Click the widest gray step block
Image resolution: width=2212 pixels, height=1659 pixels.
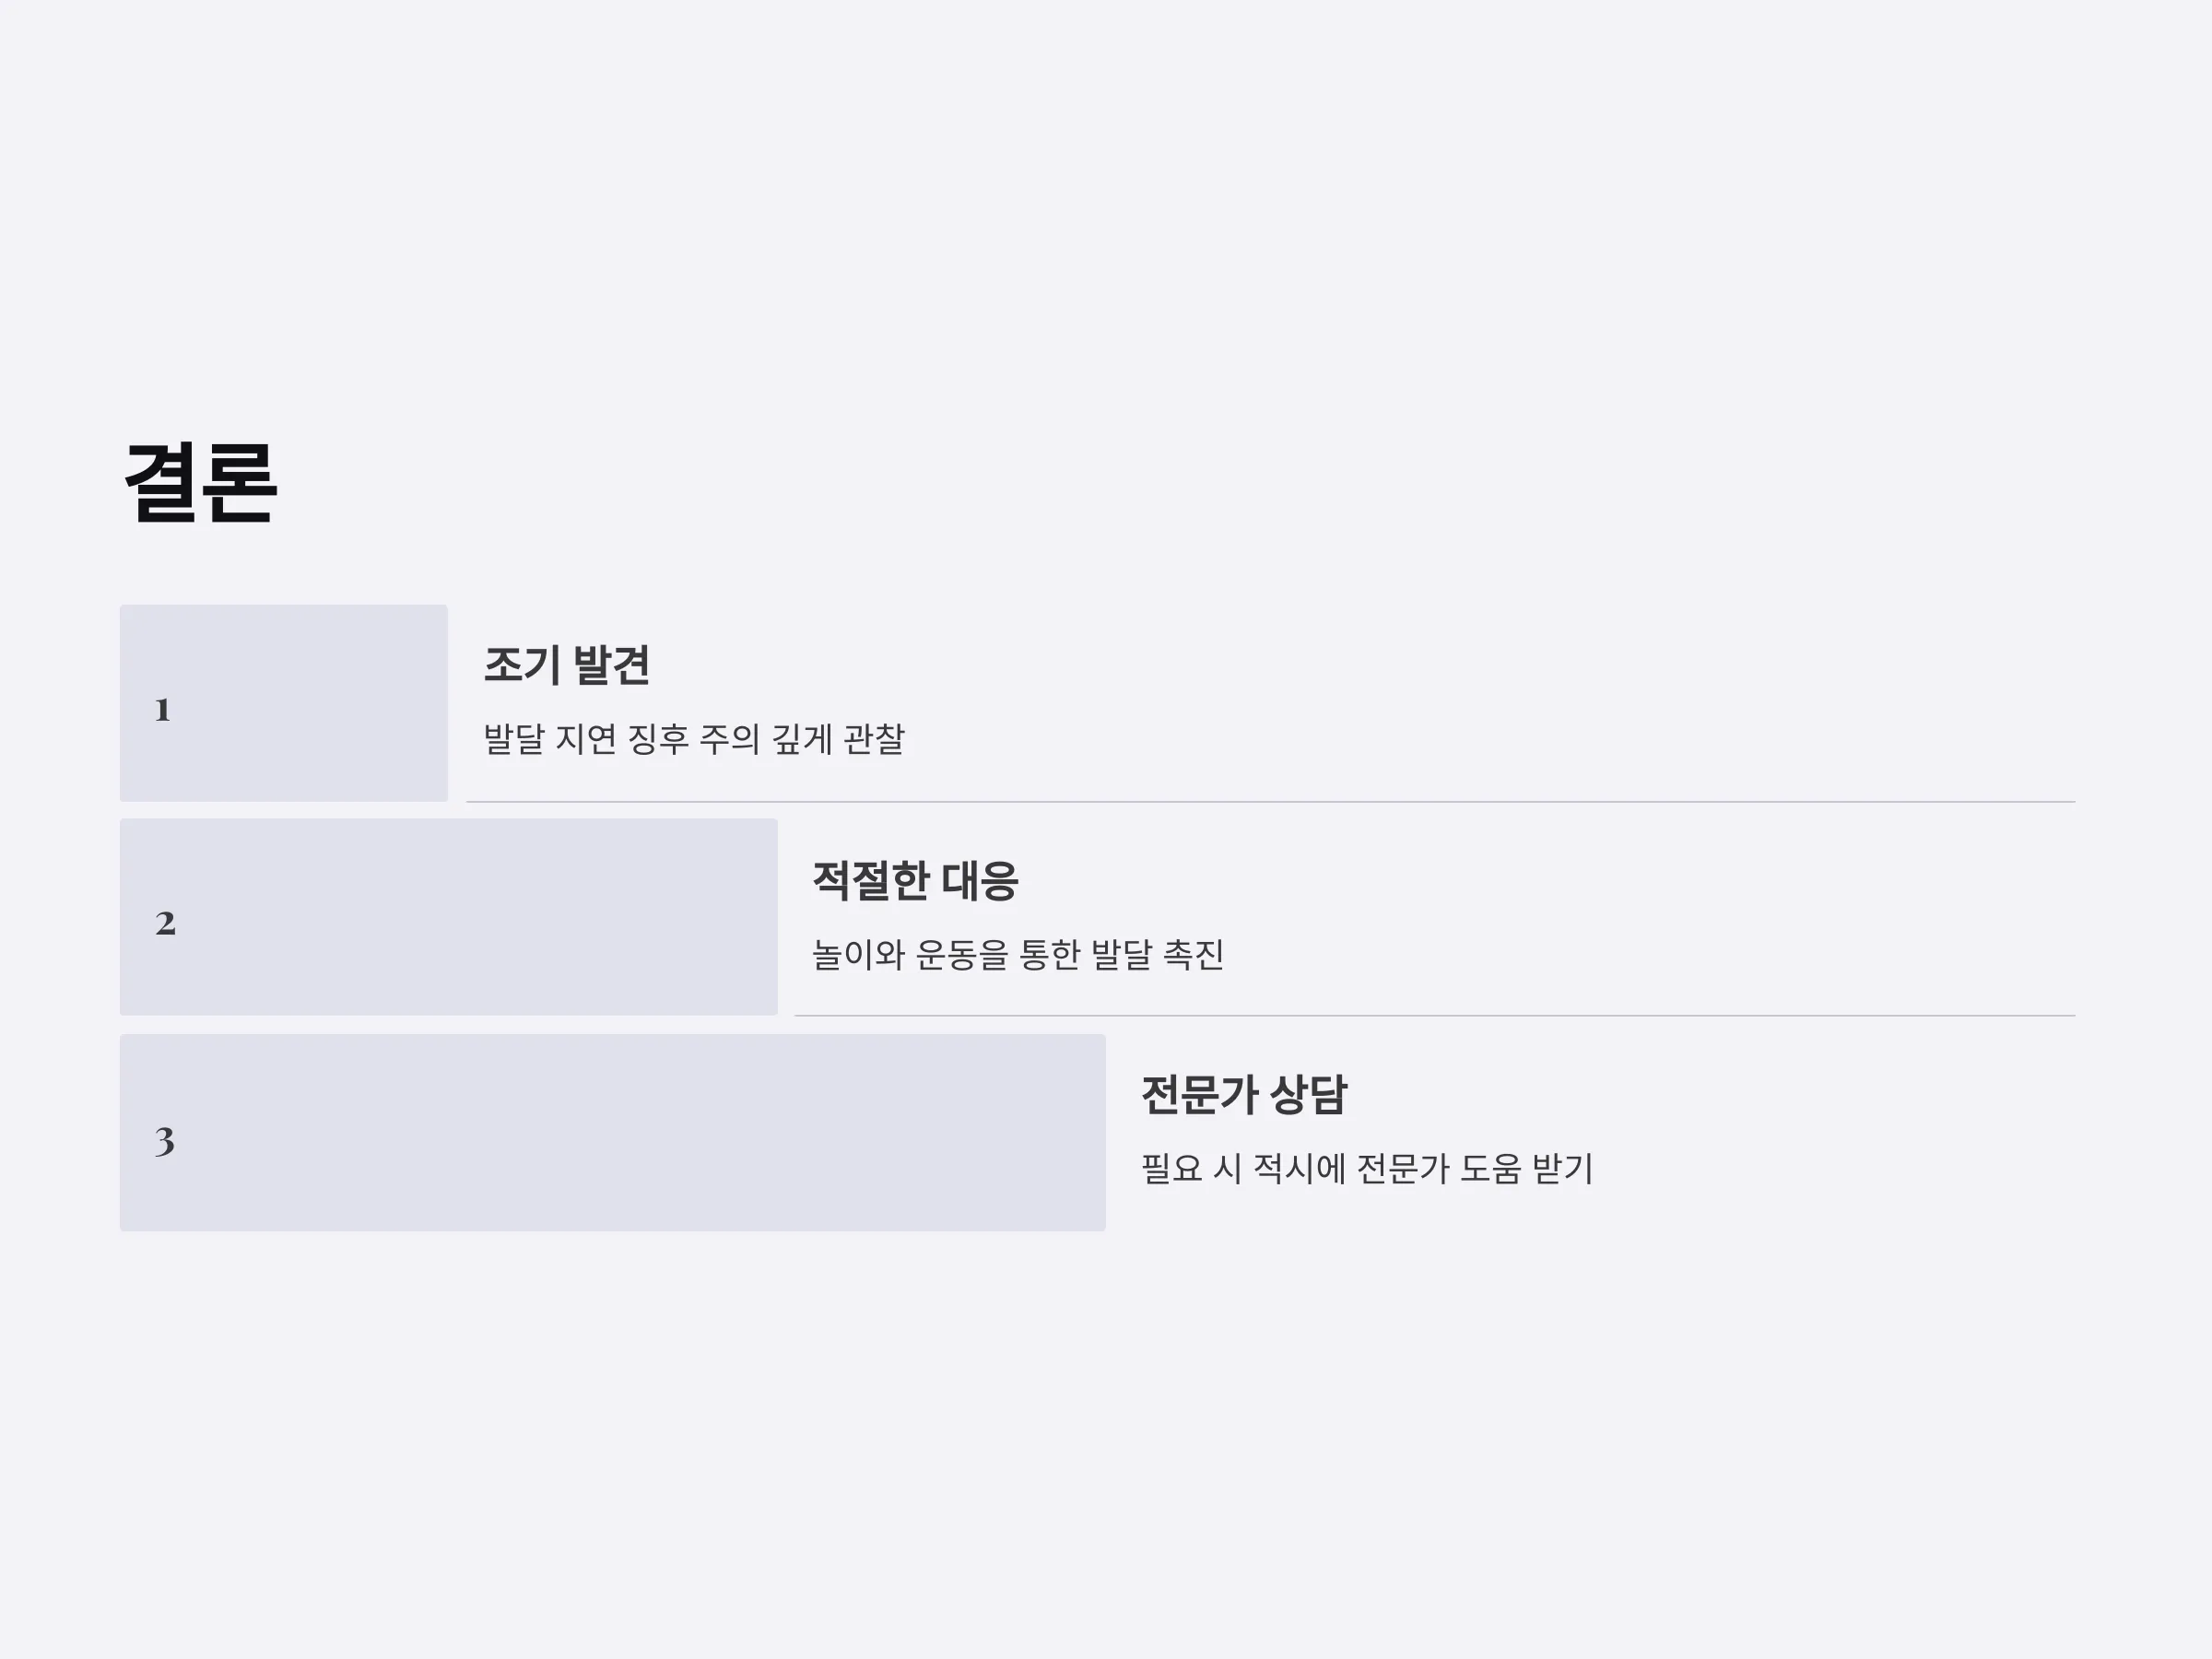coord(613,1132)
